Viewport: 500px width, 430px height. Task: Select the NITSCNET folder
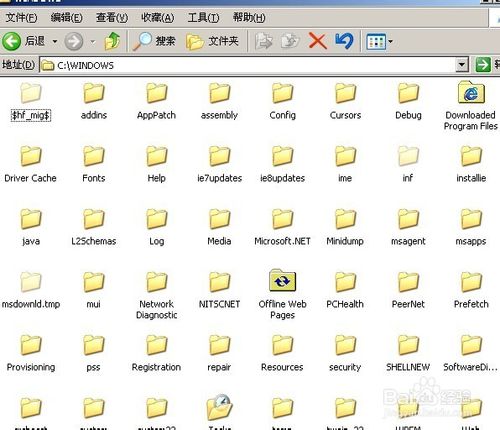[x=219, y=291]
